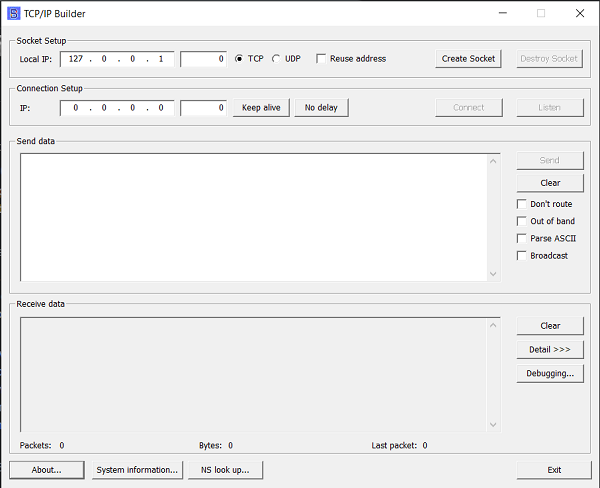Tick the Parse ASCII checkbox

522,238
